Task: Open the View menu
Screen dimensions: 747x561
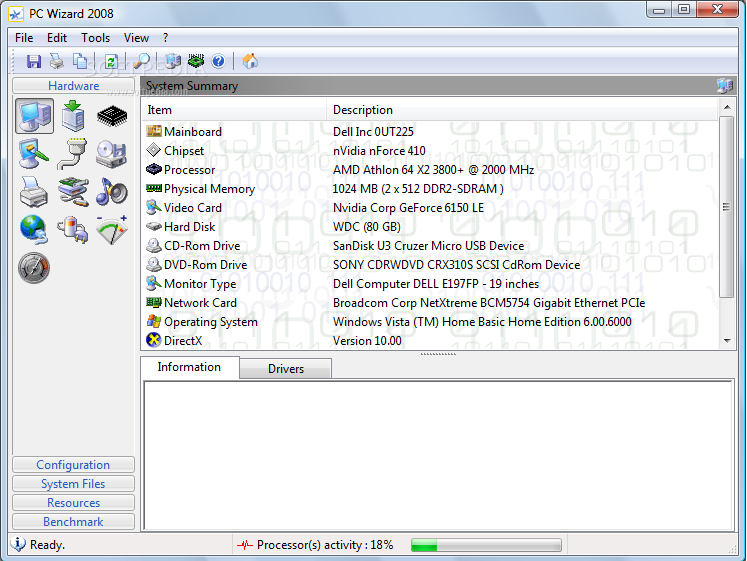Action: (x=136, y=38)
